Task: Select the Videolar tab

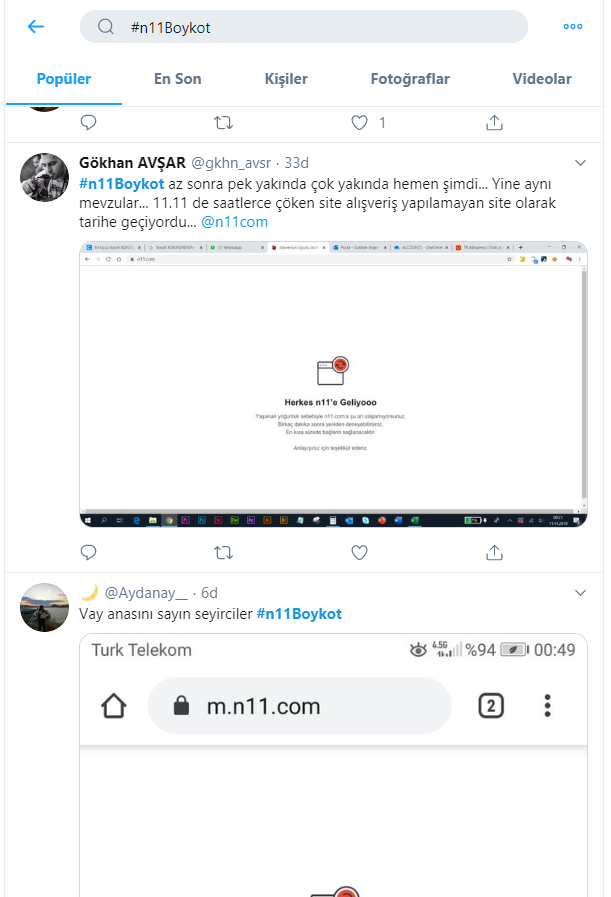Action: (542, 79)
